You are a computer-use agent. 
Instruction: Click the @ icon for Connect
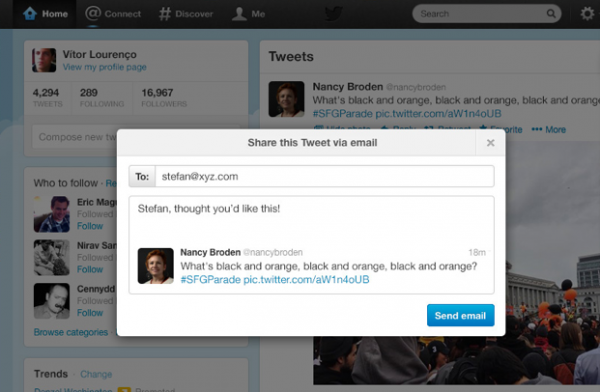[93, 13]
